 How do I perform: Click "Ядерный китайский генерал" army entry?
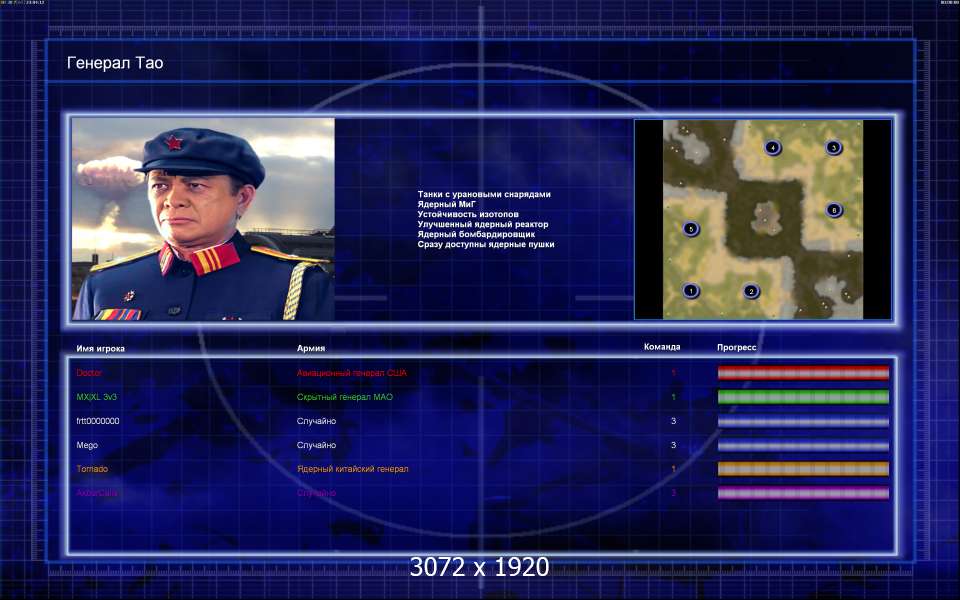click(353, 469)
